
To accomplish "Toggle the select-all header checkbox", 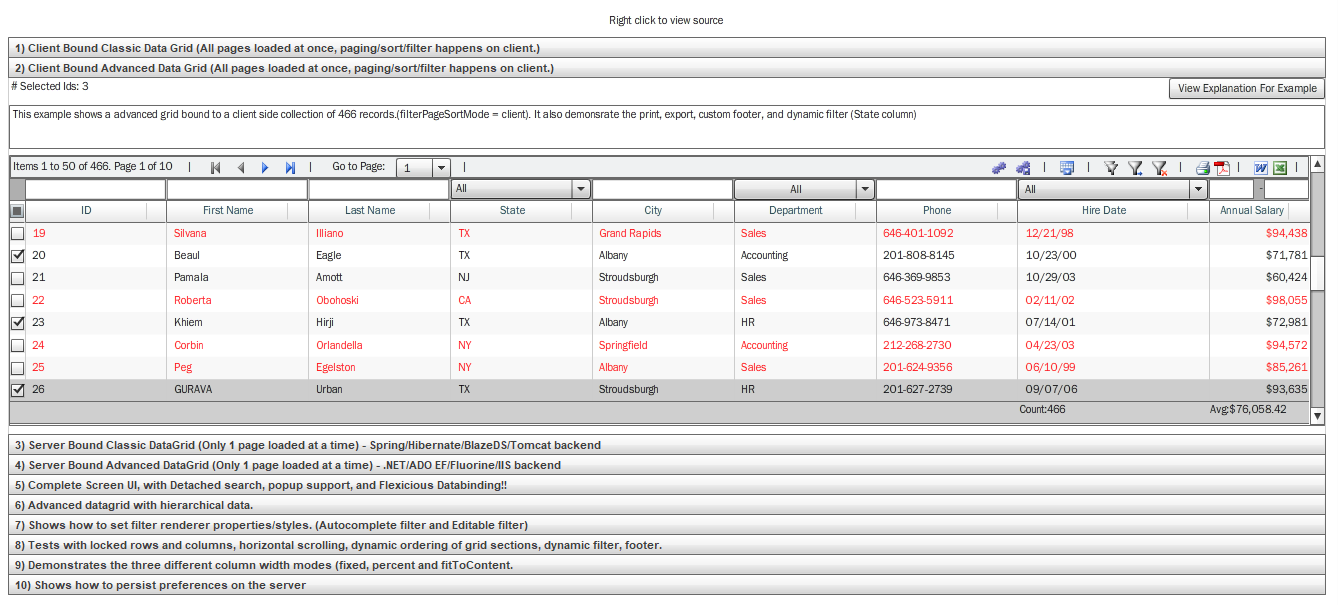I will 17,211.
